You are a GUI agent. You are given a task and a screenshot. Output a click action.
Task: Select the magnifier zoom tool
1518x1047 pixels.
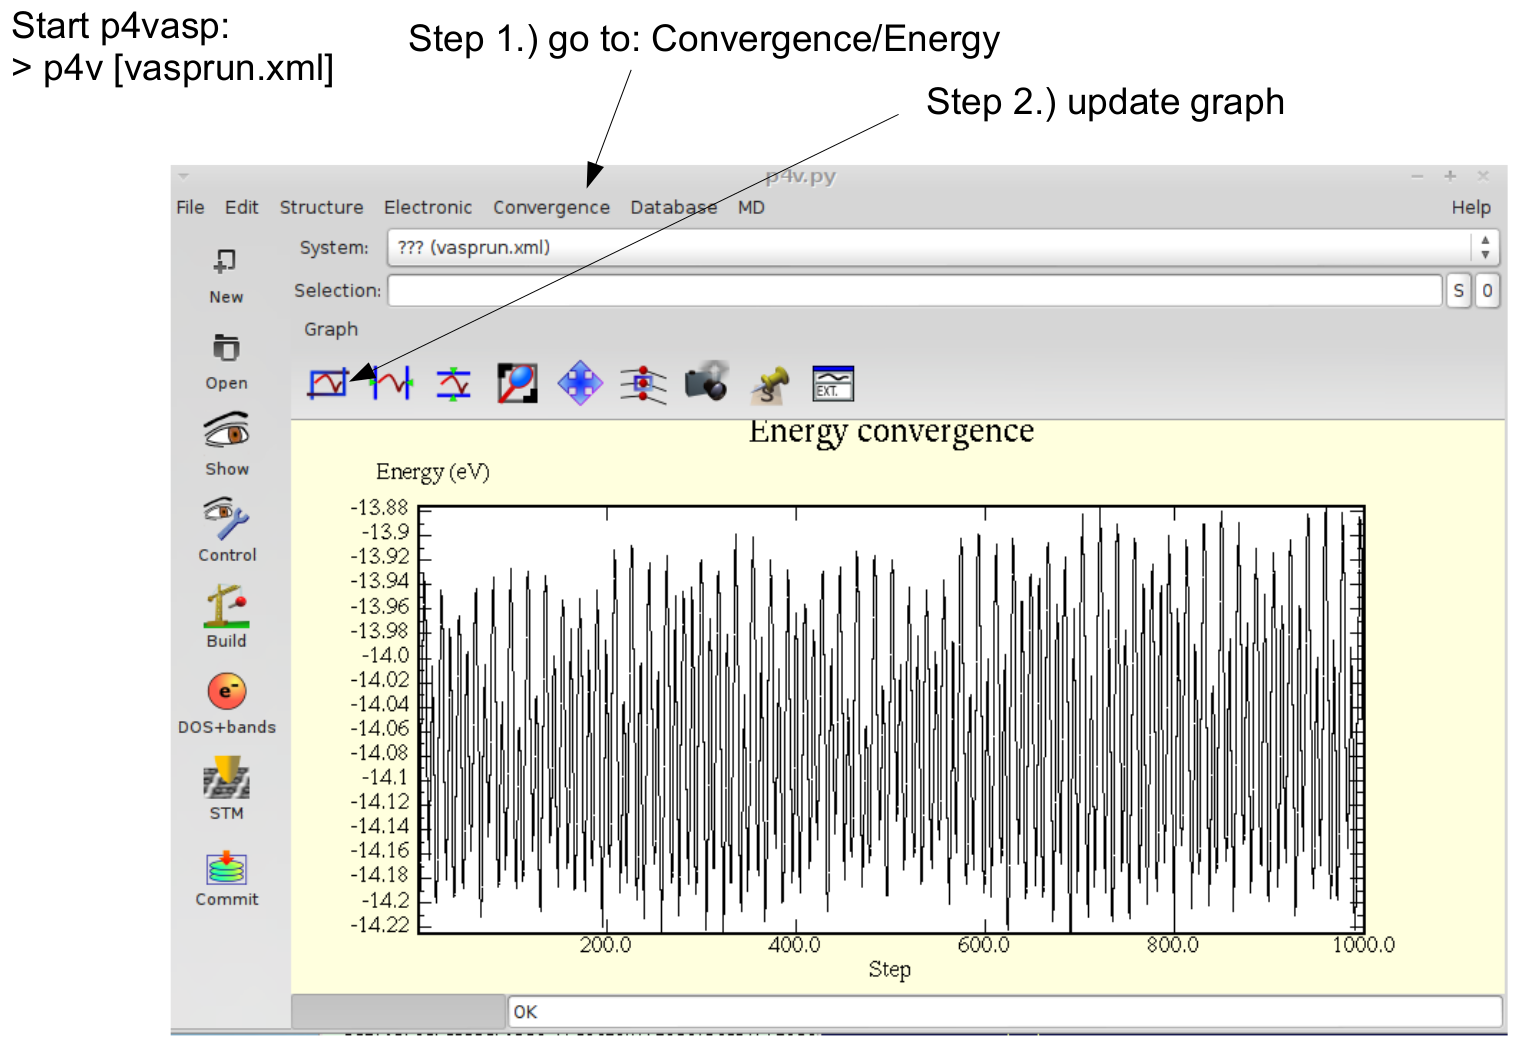coord(517,383)
